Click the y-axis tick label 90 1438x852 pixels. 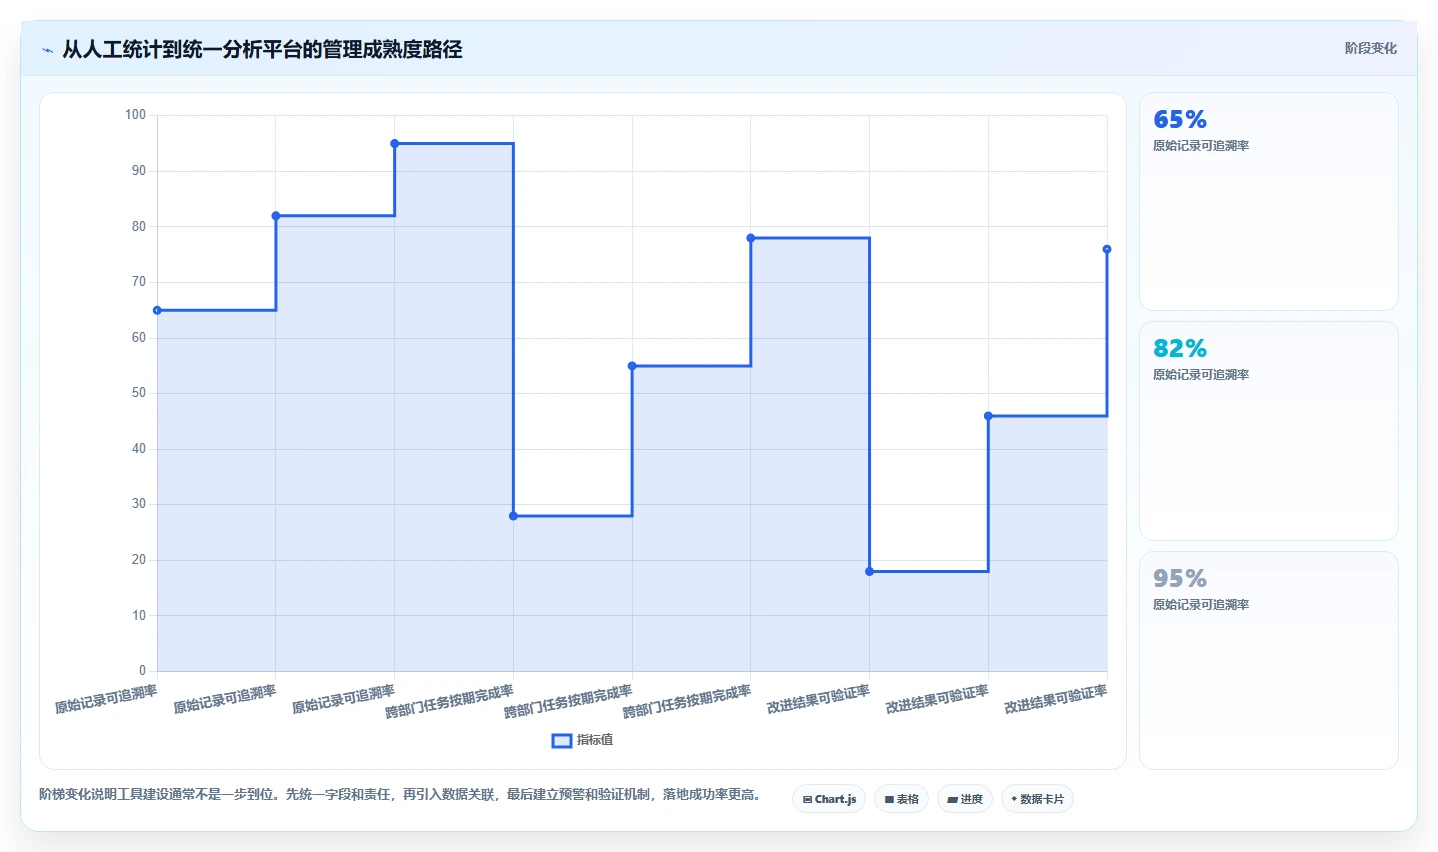[x=139, y=171]
